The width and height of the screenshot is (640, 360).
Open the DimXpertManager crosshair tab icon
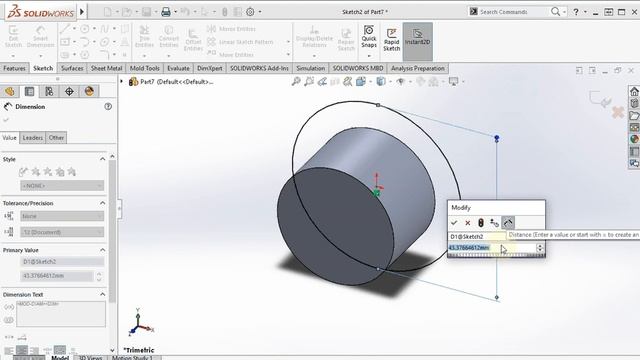pos(69,91)
